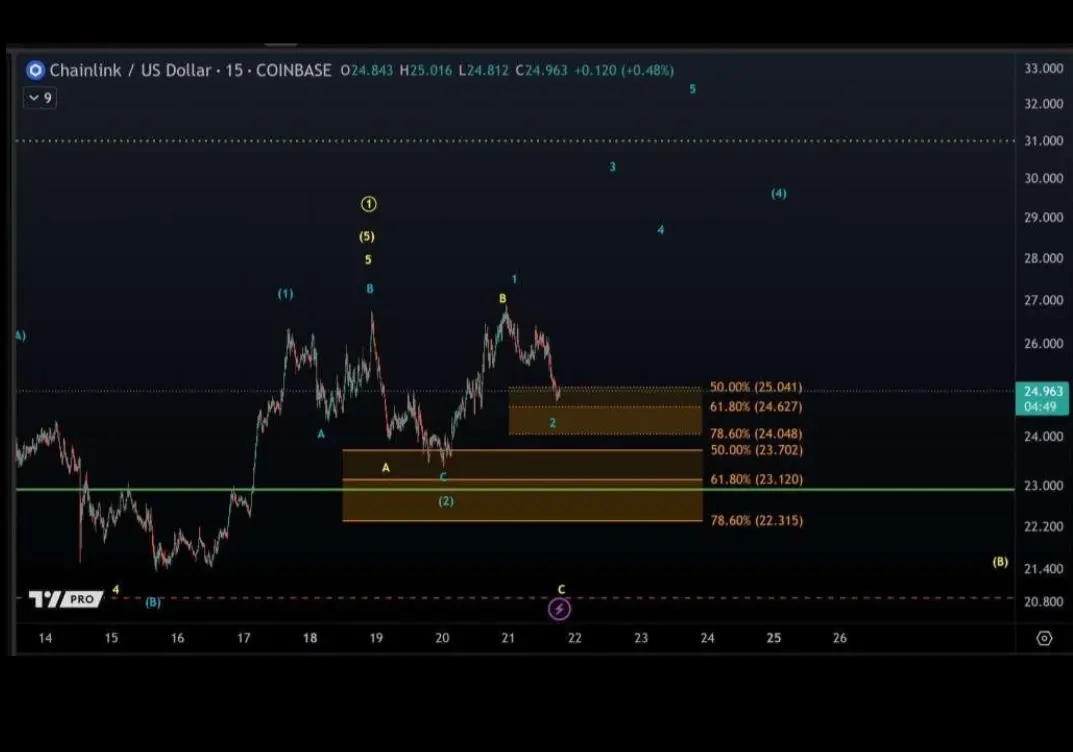Click 33.000 on the price axis

1044,68
